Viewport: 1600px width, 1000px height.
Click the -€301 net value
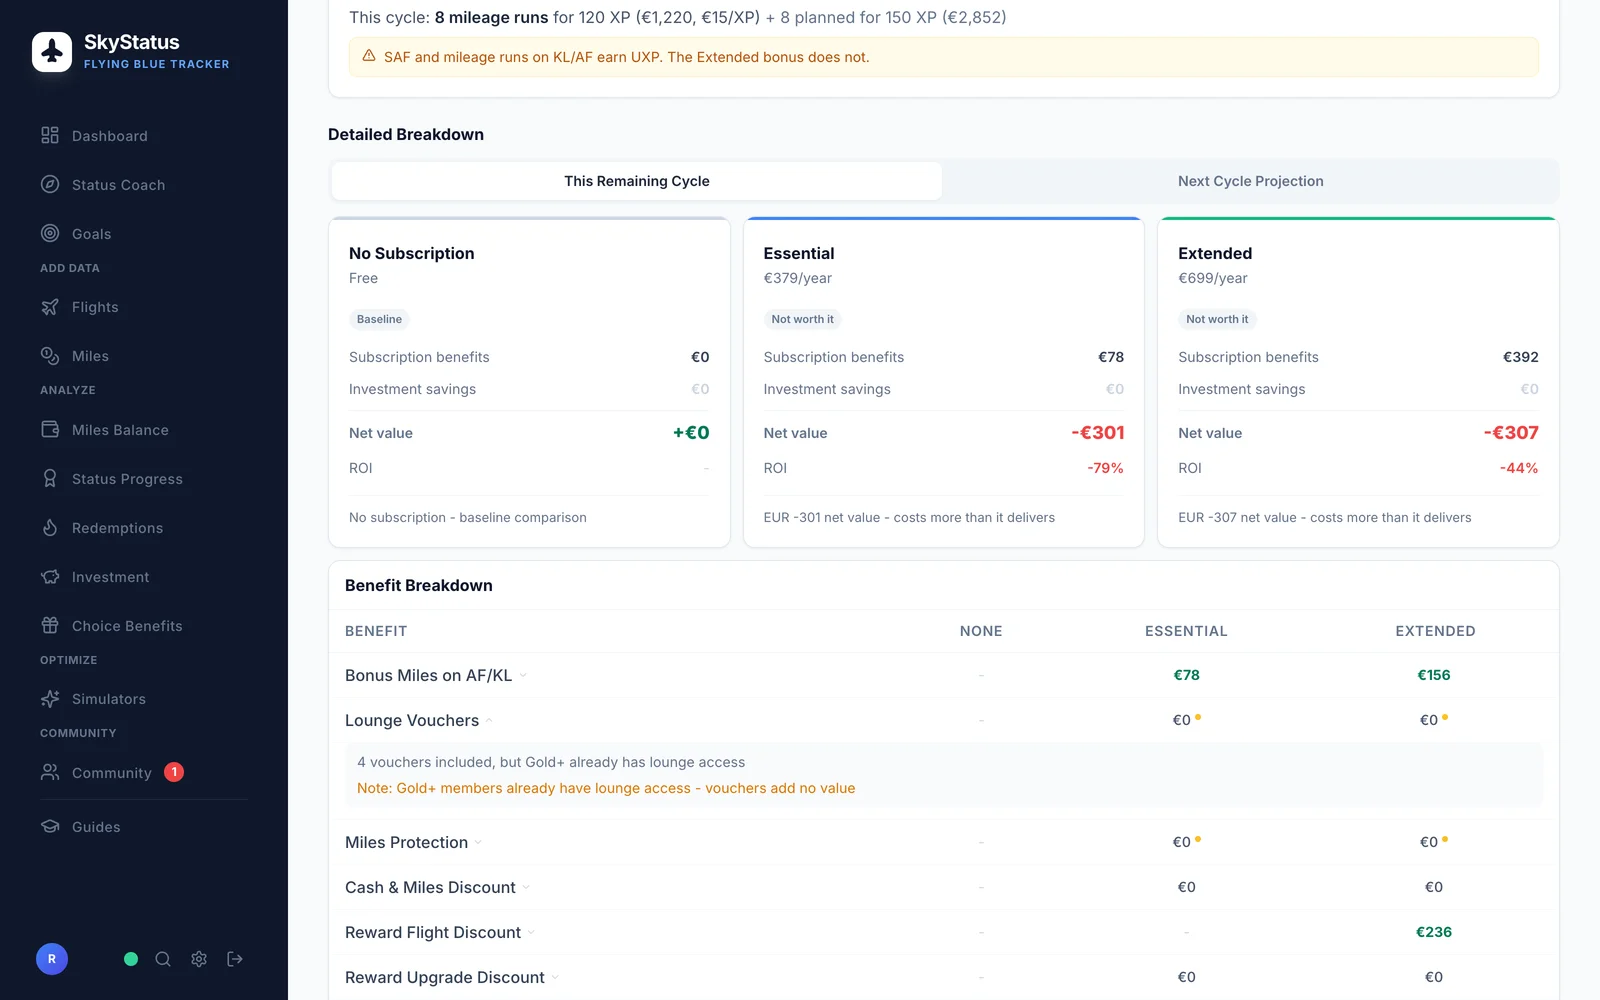pos(1098,433)
